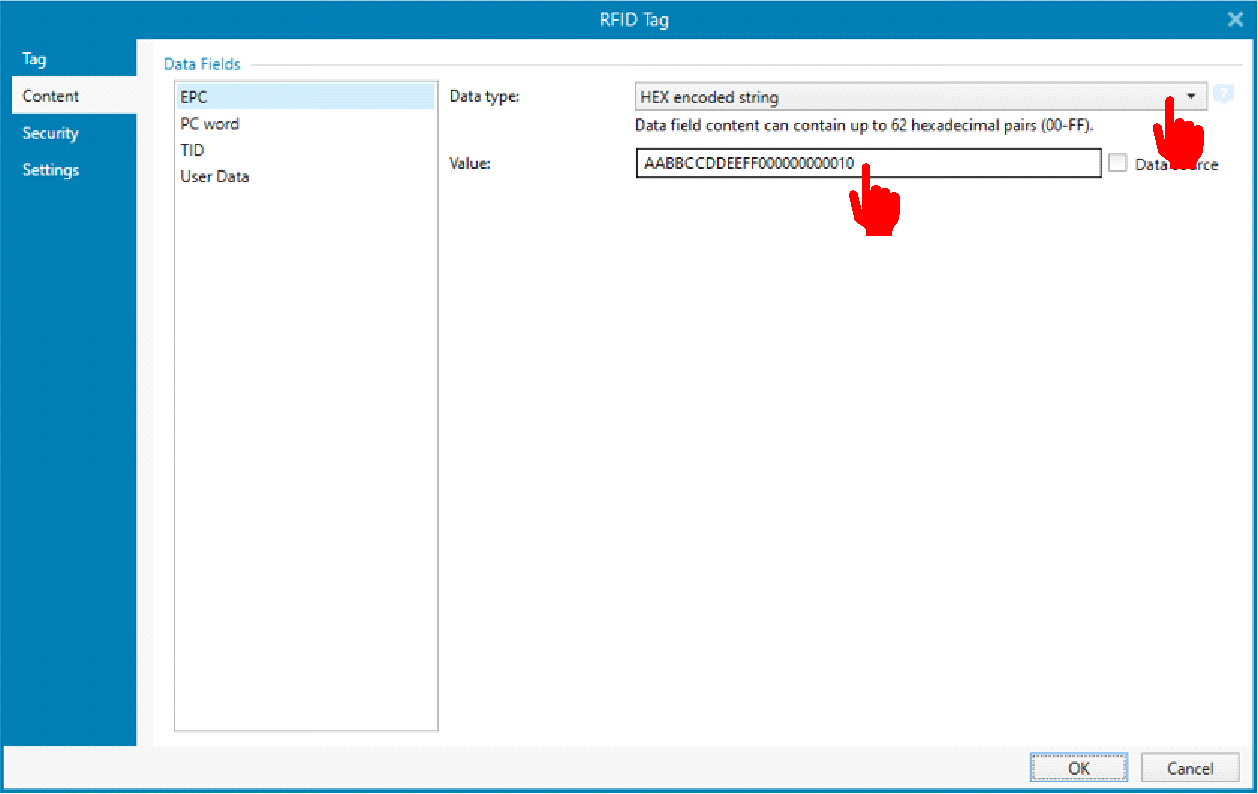Click the Data source label text
This screenshot has height=794, width=1258.
click(1176, 164)
